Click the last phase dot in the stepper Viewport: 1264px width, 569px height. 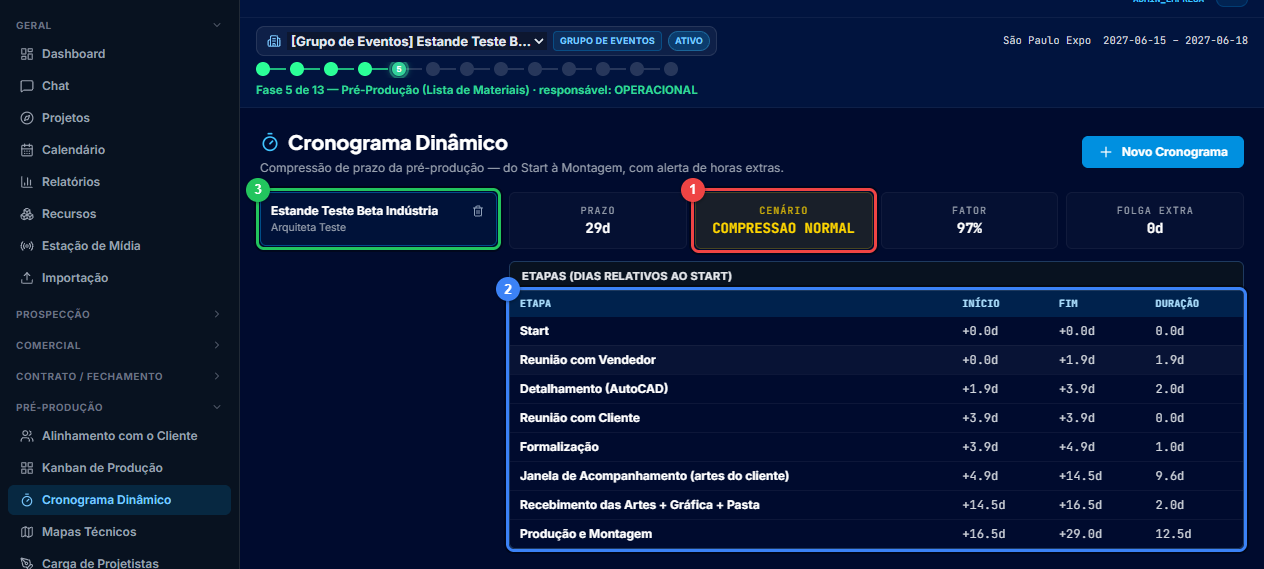click(x=671, y=69)
